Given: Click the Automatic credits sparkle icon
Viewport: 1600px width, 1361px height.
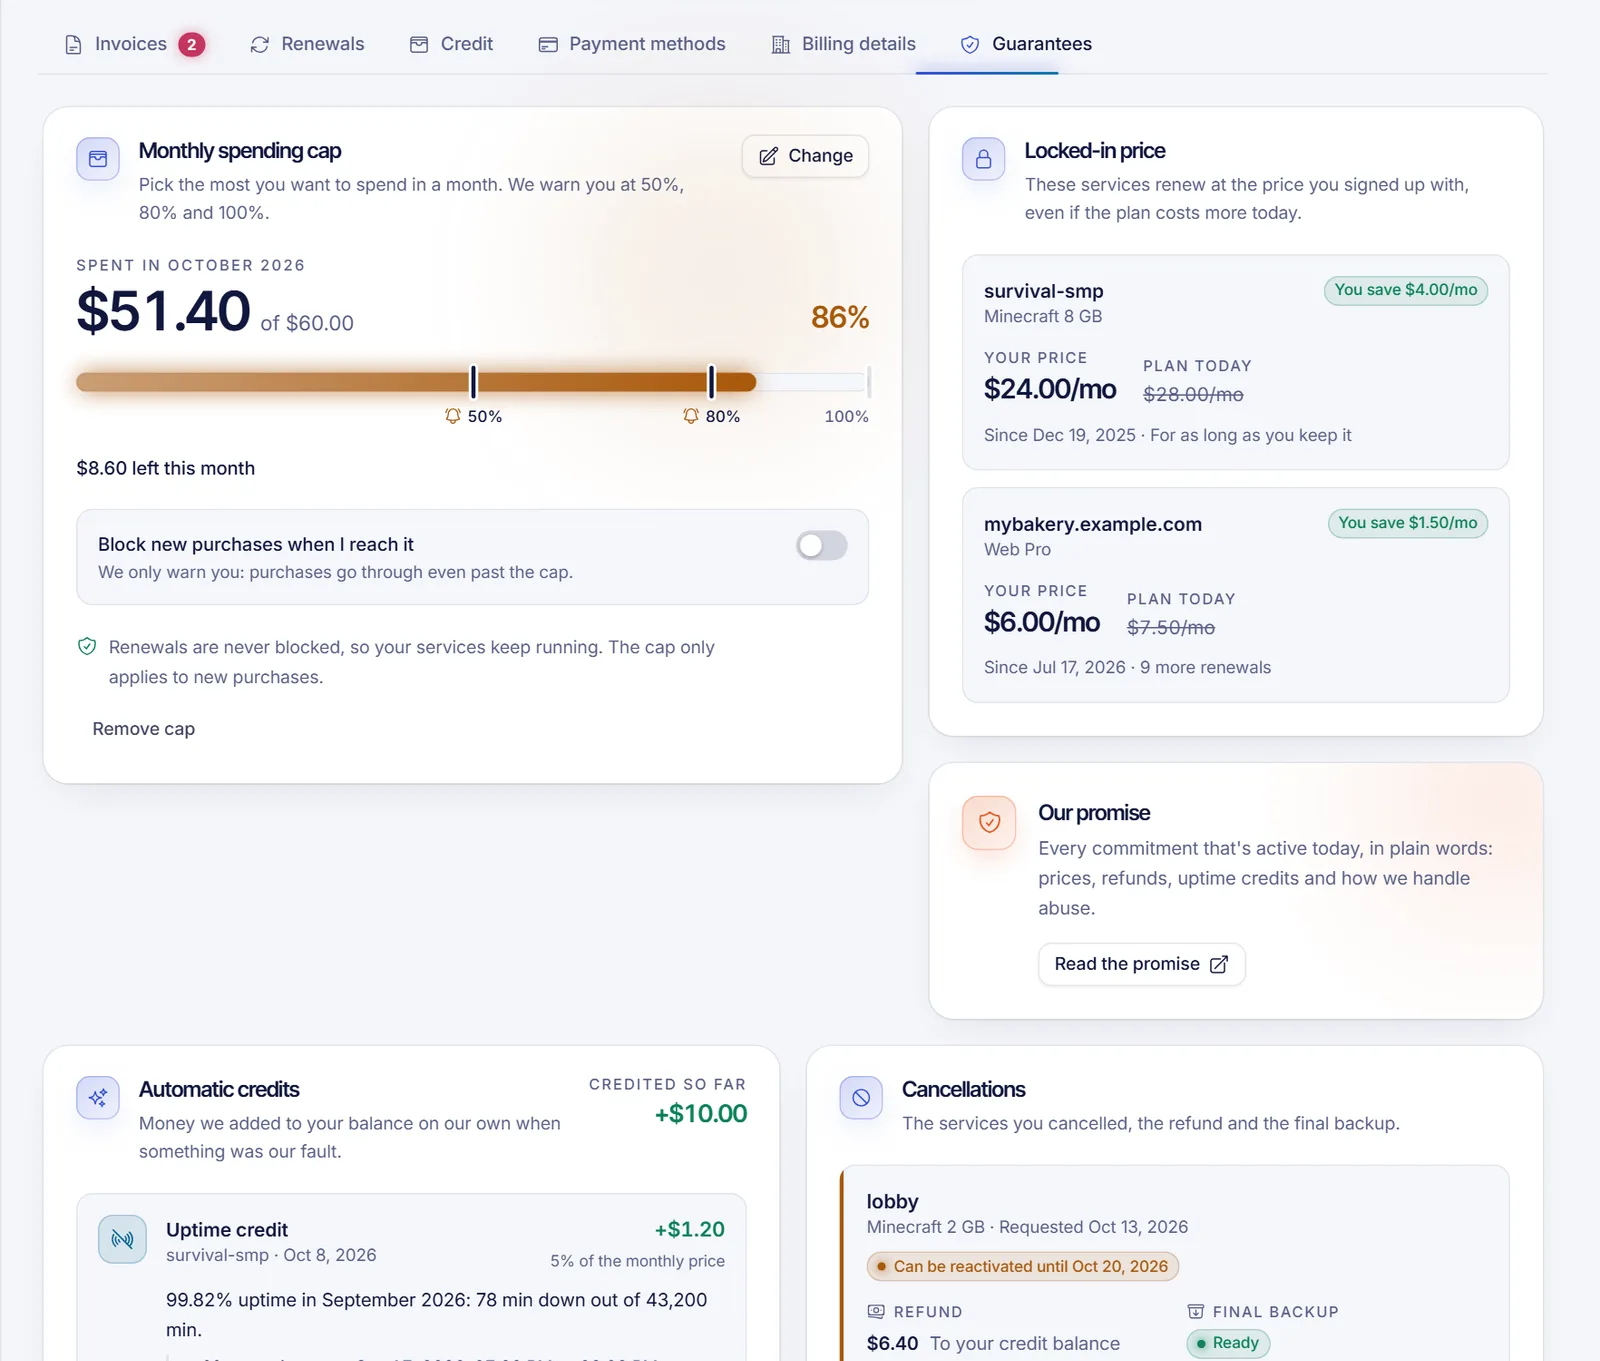Looking at the screenshot, I should [x=98, y=1098].
